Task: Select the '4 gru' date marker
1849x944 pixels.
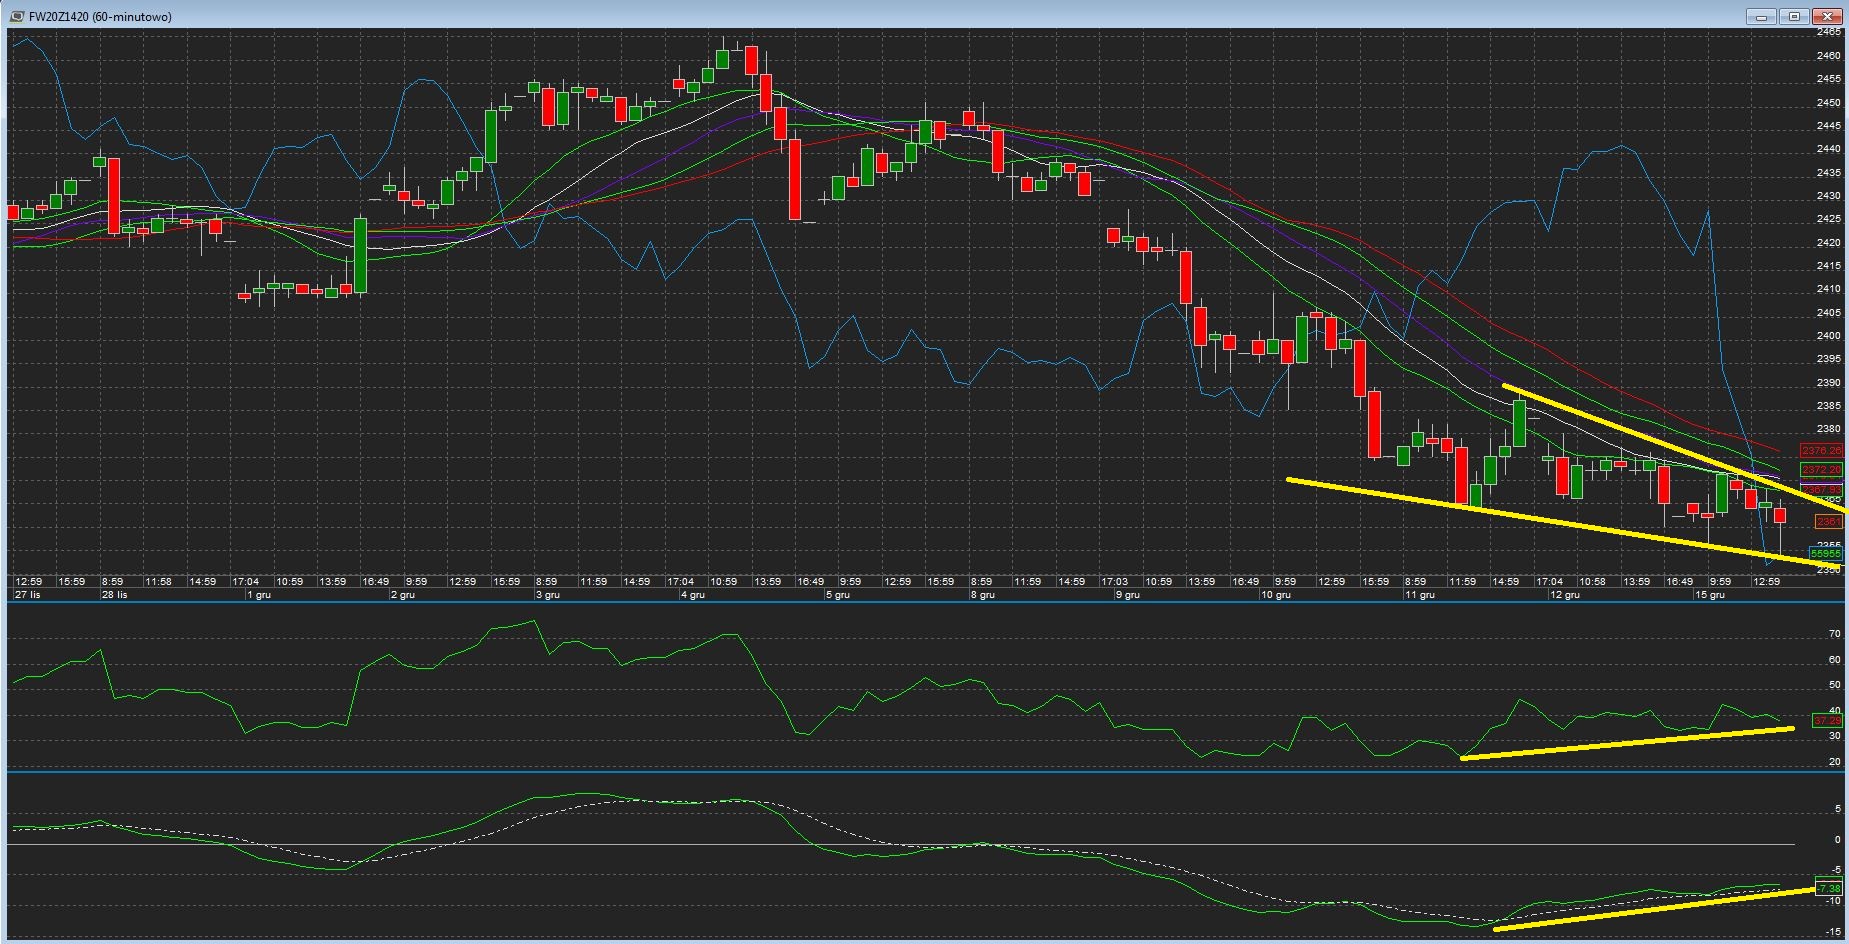Action: point(692,595)
